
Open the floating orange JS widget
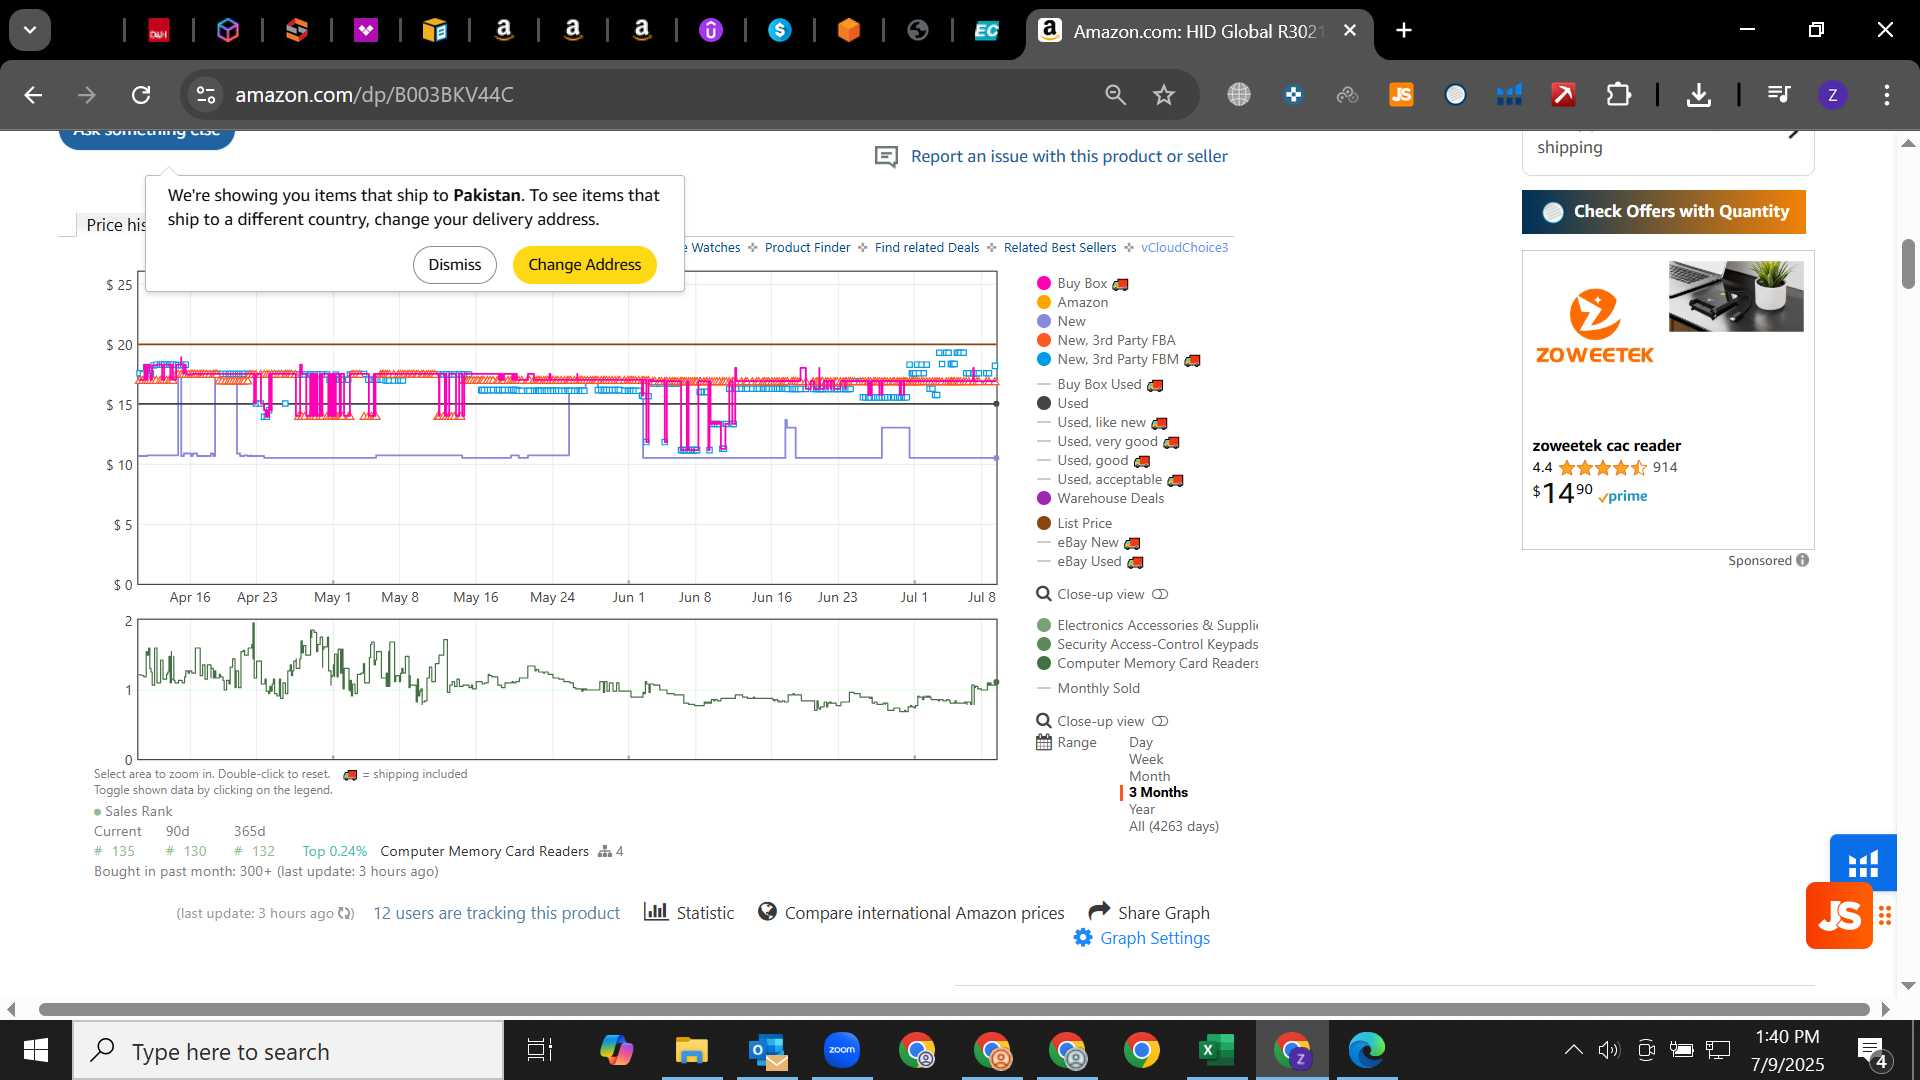tap(1839, 916)
